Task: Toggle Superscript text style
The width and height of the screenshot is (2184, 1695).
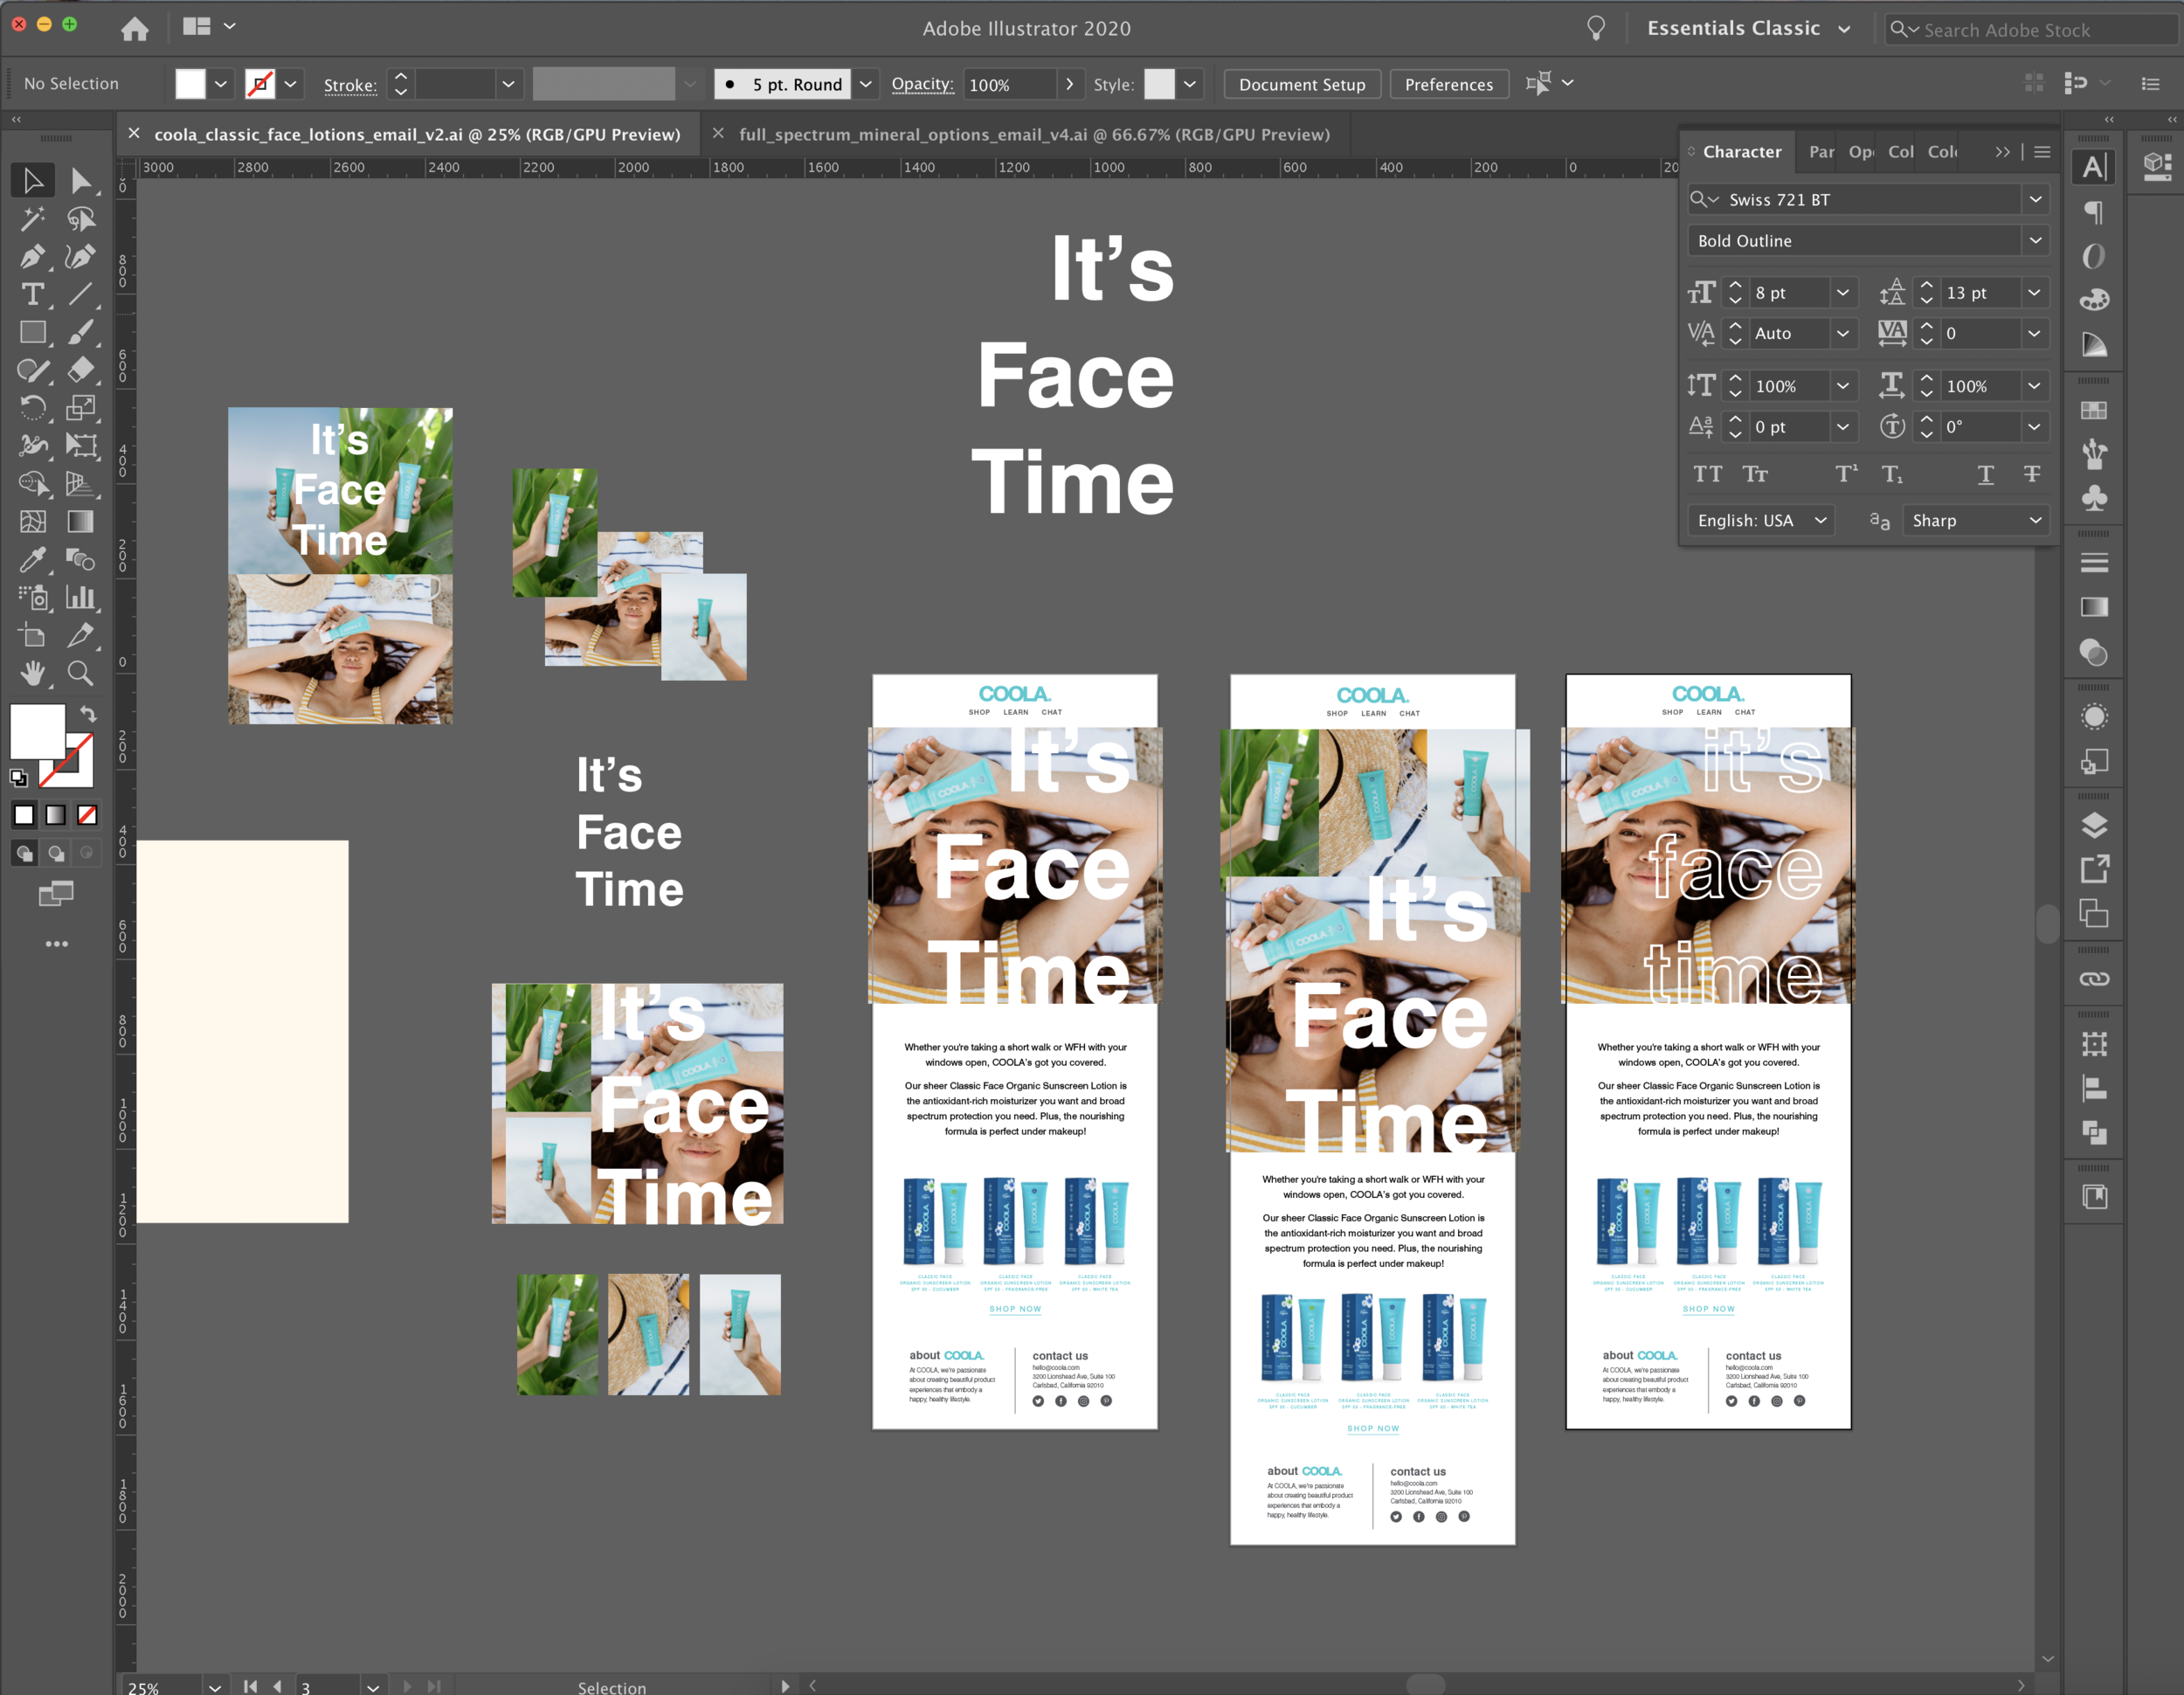Action: [1846, 474]
